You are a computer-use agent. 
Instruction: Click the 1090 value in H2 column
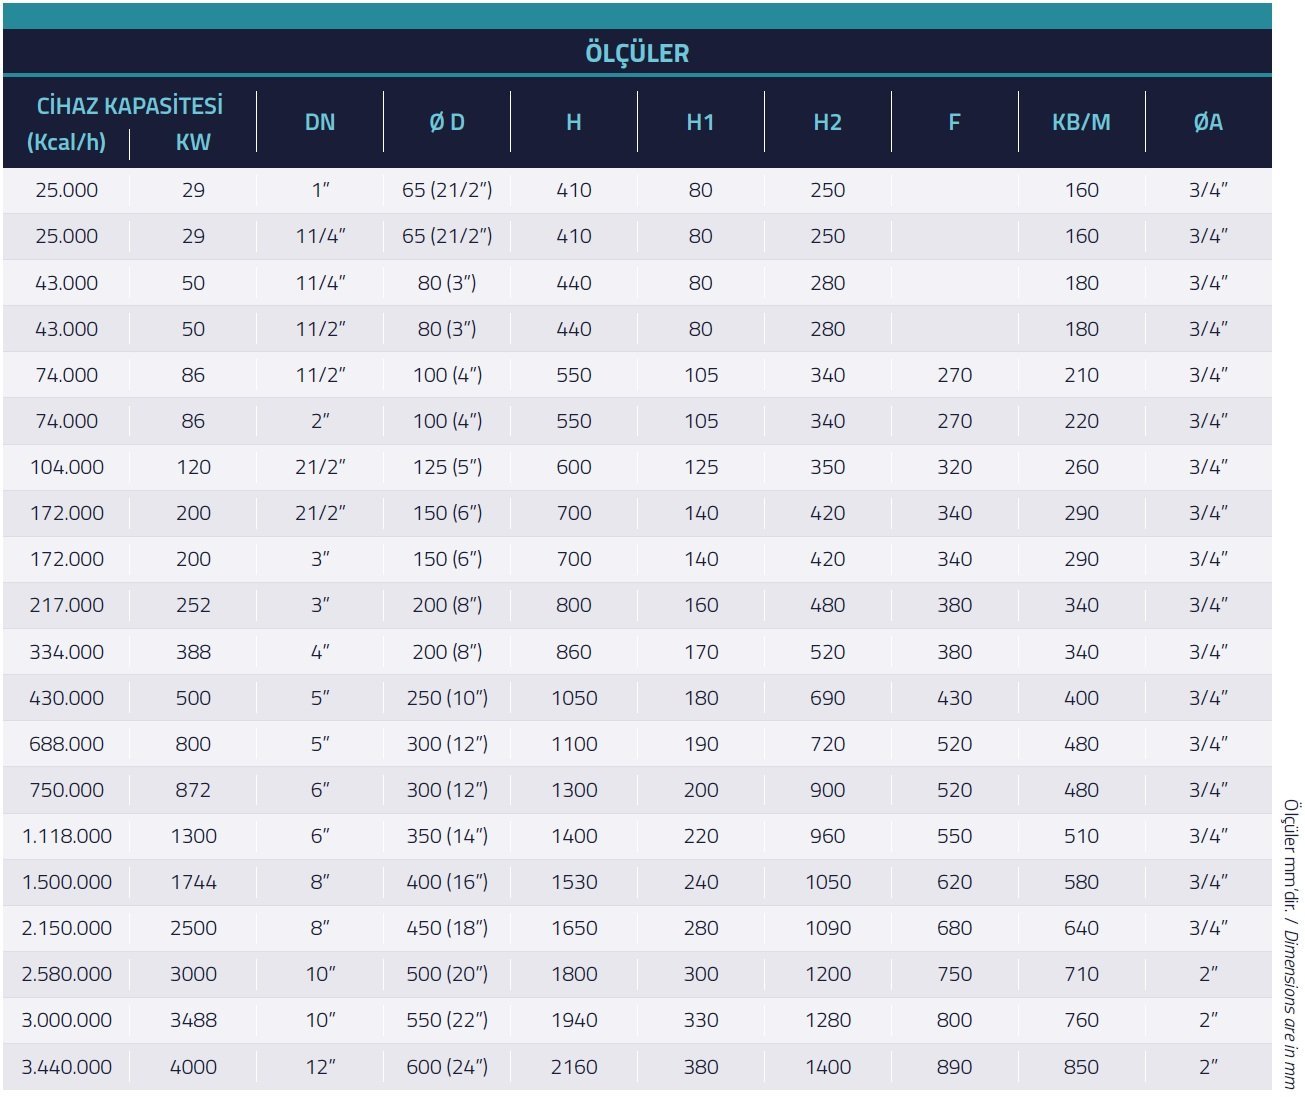point(828,928)
